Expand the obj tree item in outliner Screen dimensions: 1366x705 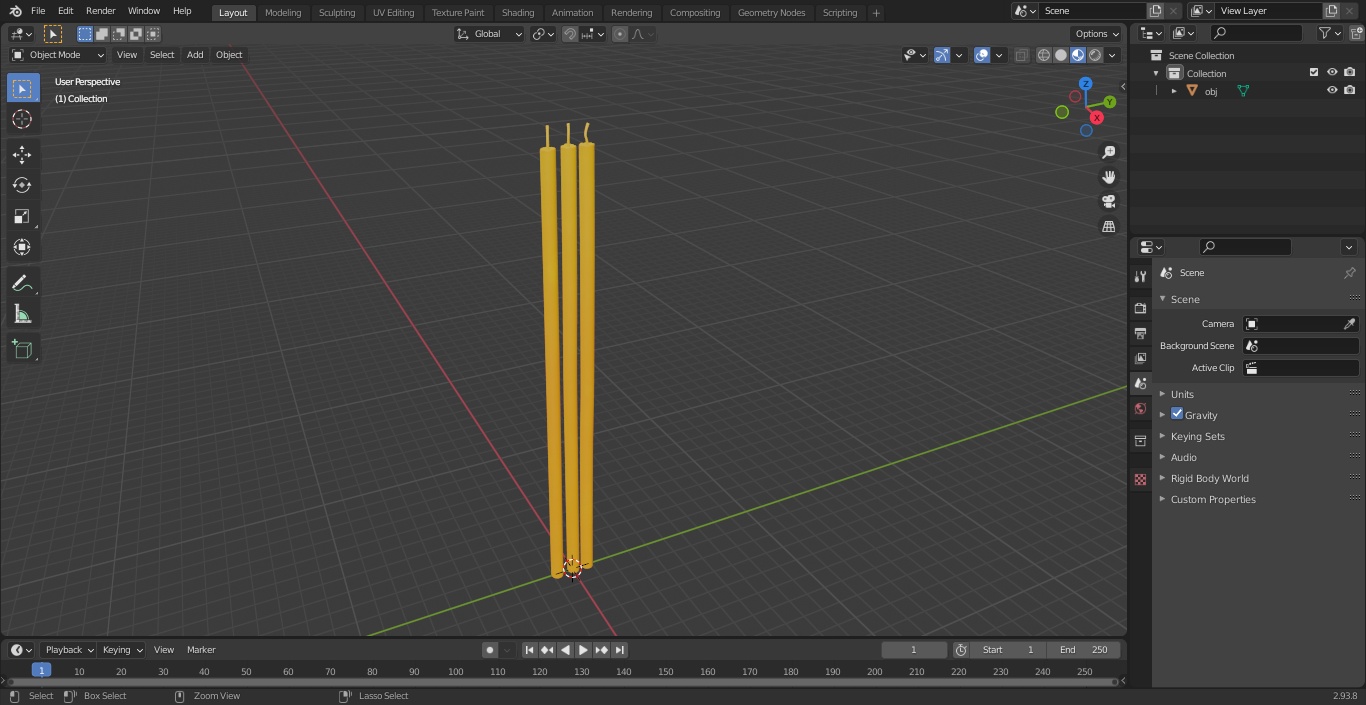1174,91
